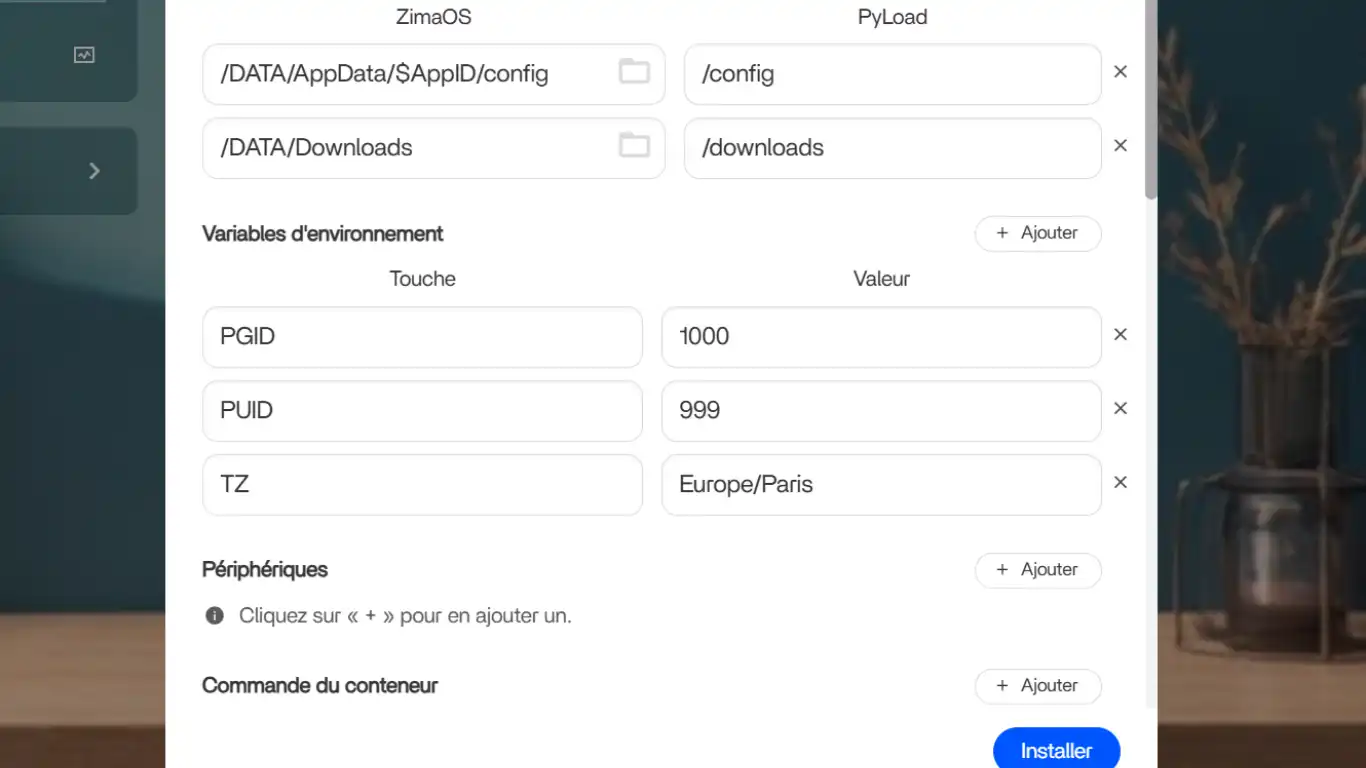Click the monitor icon in the left panel
Image resolution: width=1366 pixels, height=768 pixels.
click(x=84, y=56)
